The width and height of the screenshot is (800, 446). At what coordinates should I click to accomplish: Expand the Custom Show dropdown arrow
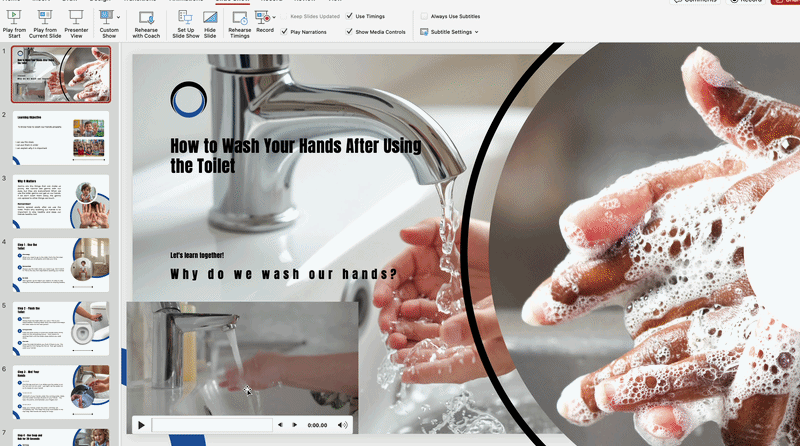tap(118, 17)
